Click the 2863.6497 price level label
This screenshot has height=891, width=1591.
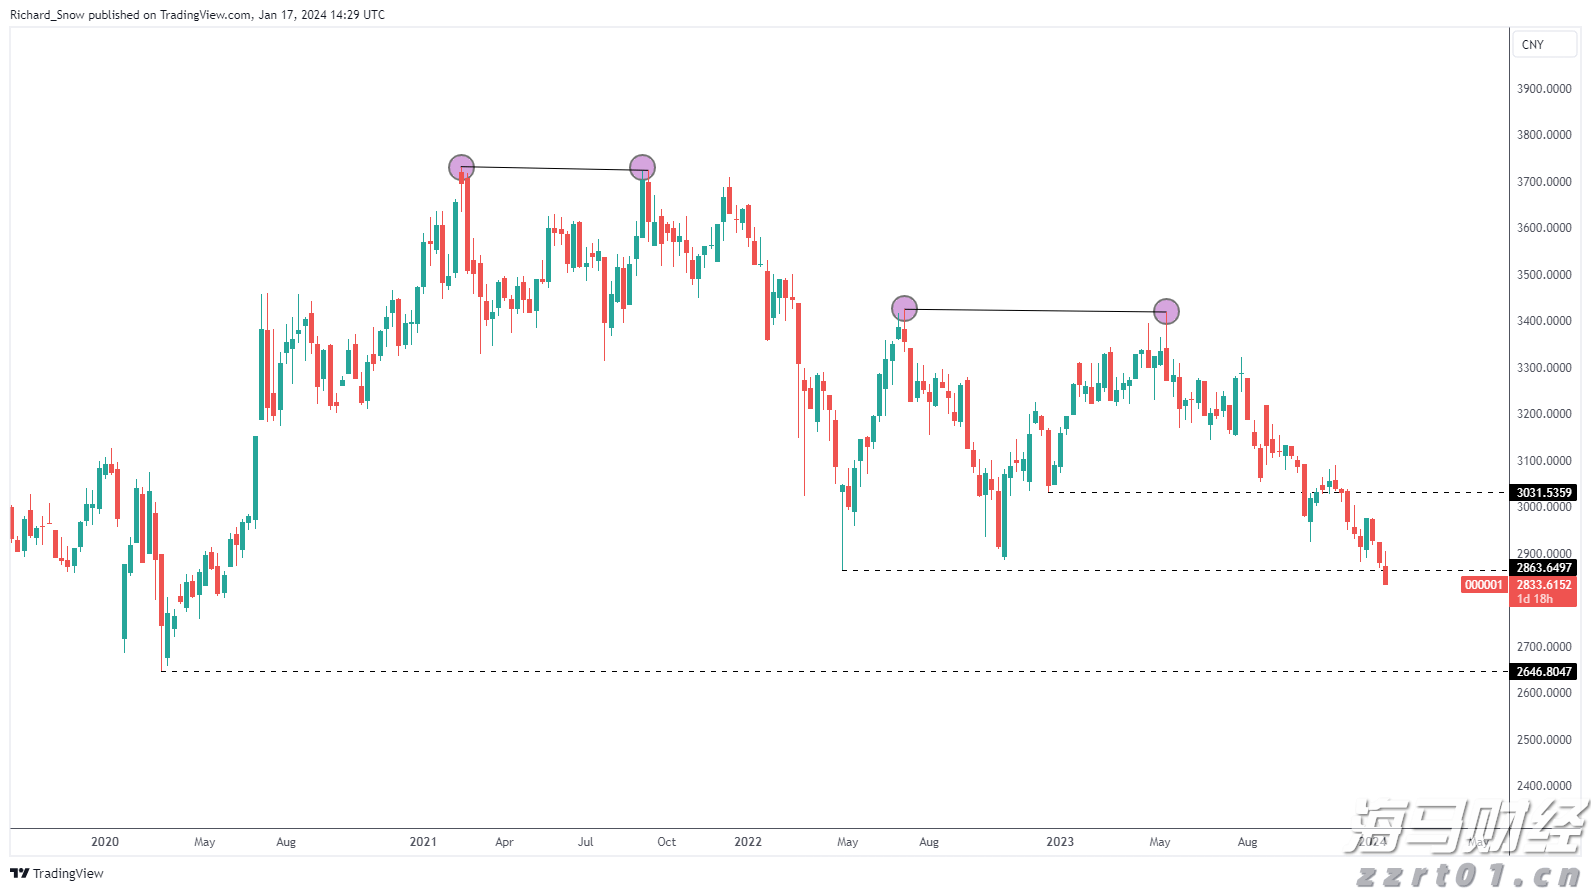click(x=1543, y=568)
